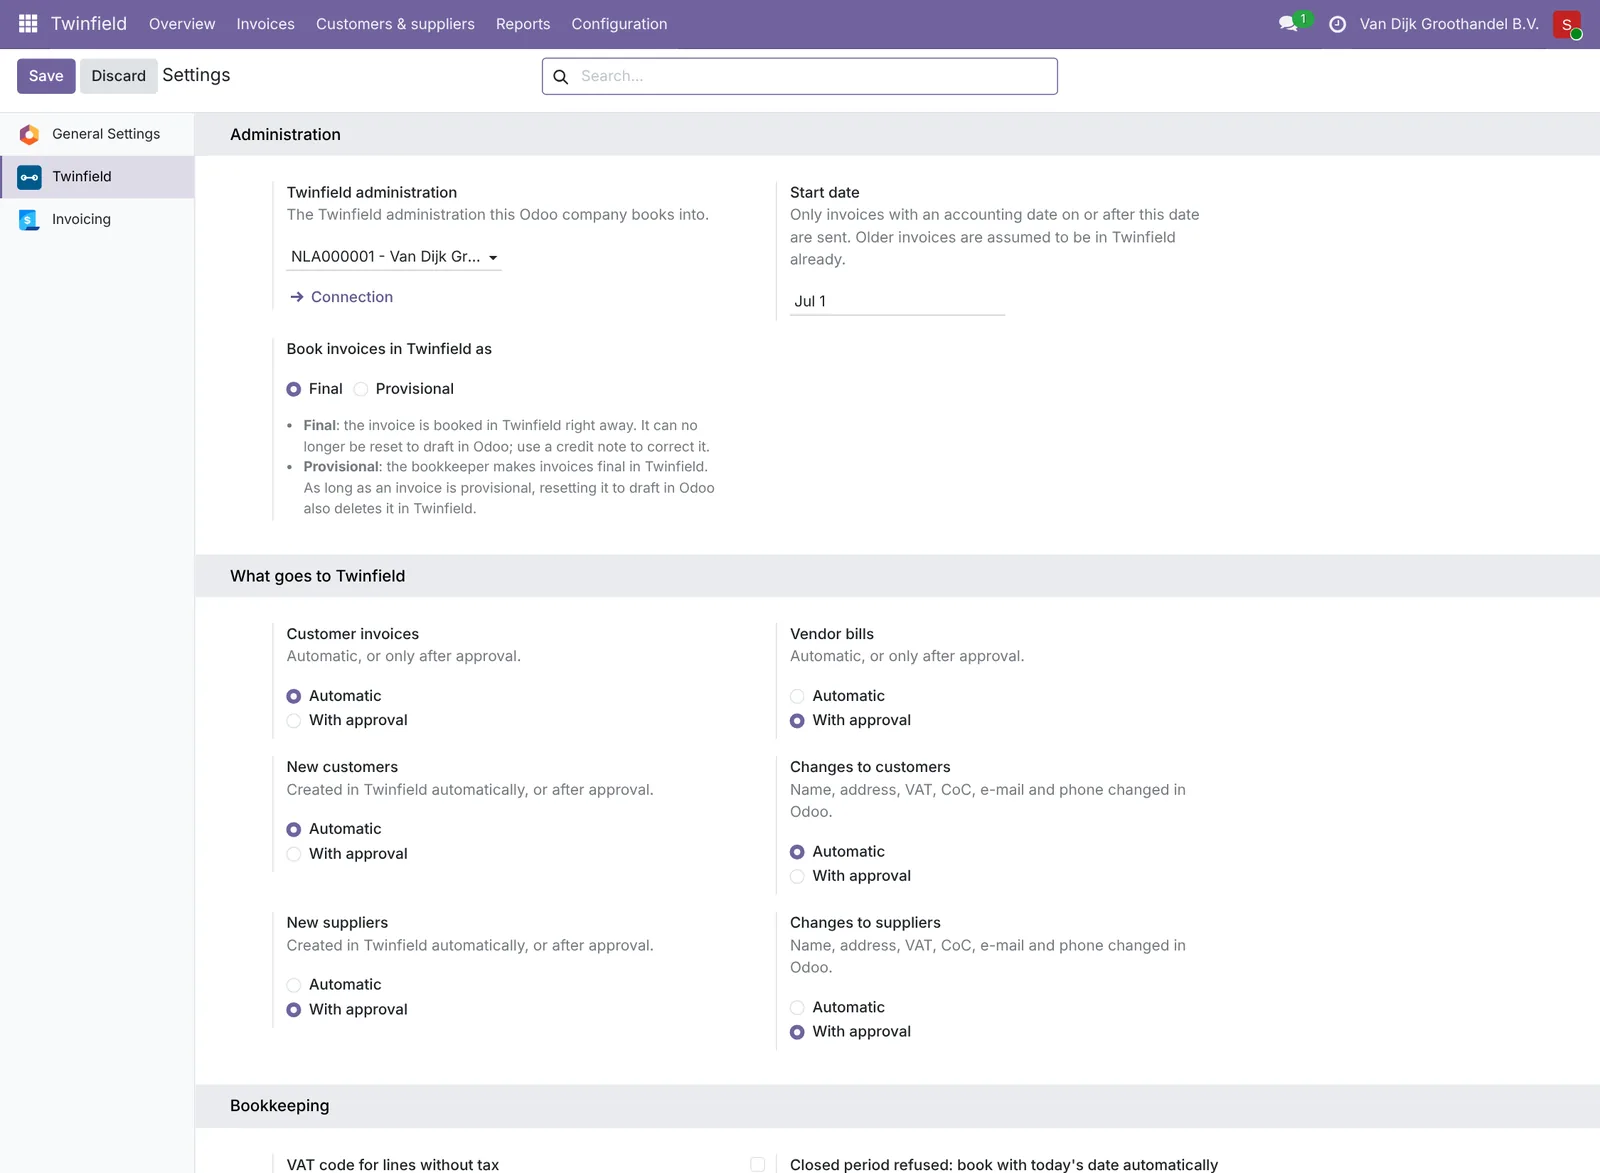Click company name Van Dijk Groothandel B.V.
1600x1173 pixels.
click(1449, 24)
